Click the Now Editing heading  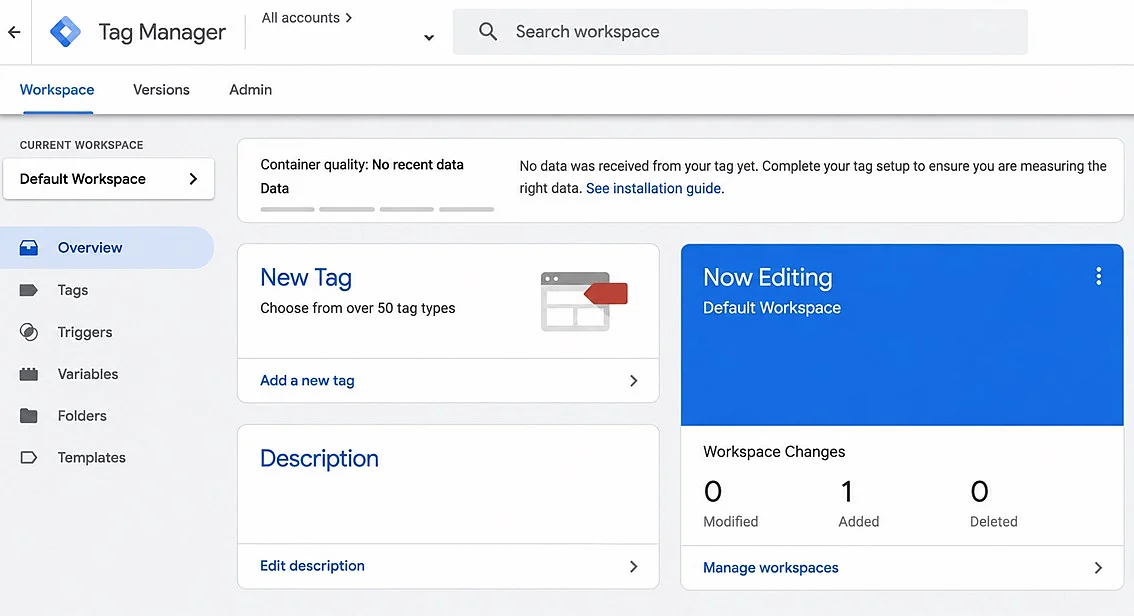(x=767, y=278)
